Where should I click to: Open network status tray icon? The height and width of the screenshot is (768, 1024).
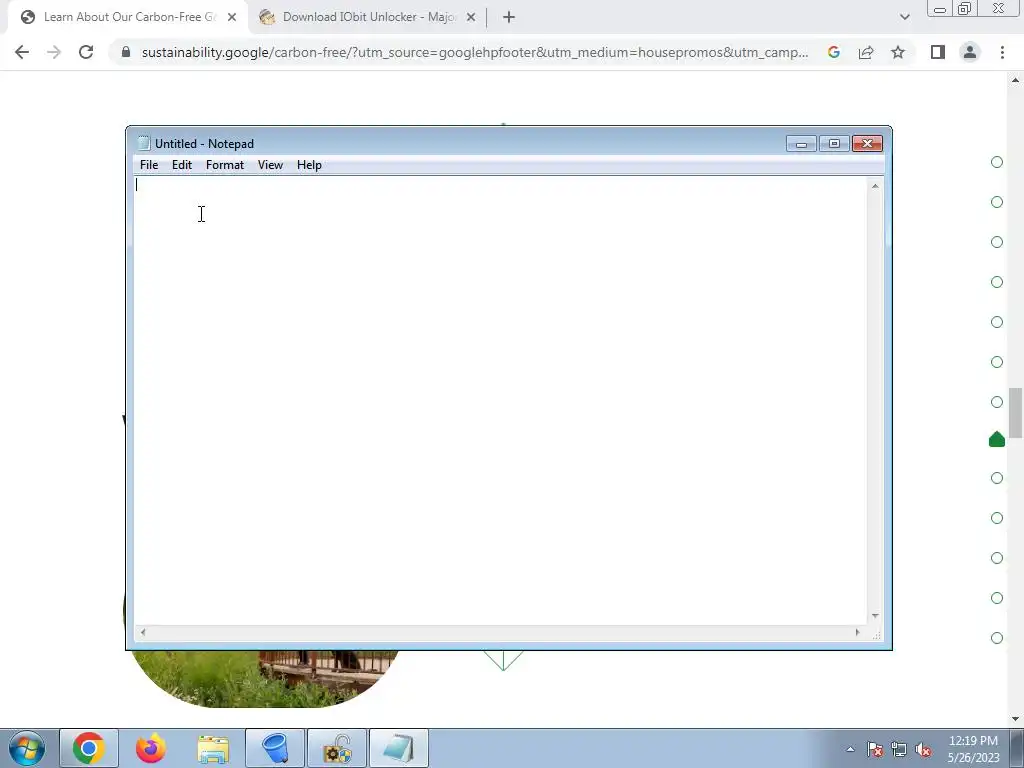point(899,749)
